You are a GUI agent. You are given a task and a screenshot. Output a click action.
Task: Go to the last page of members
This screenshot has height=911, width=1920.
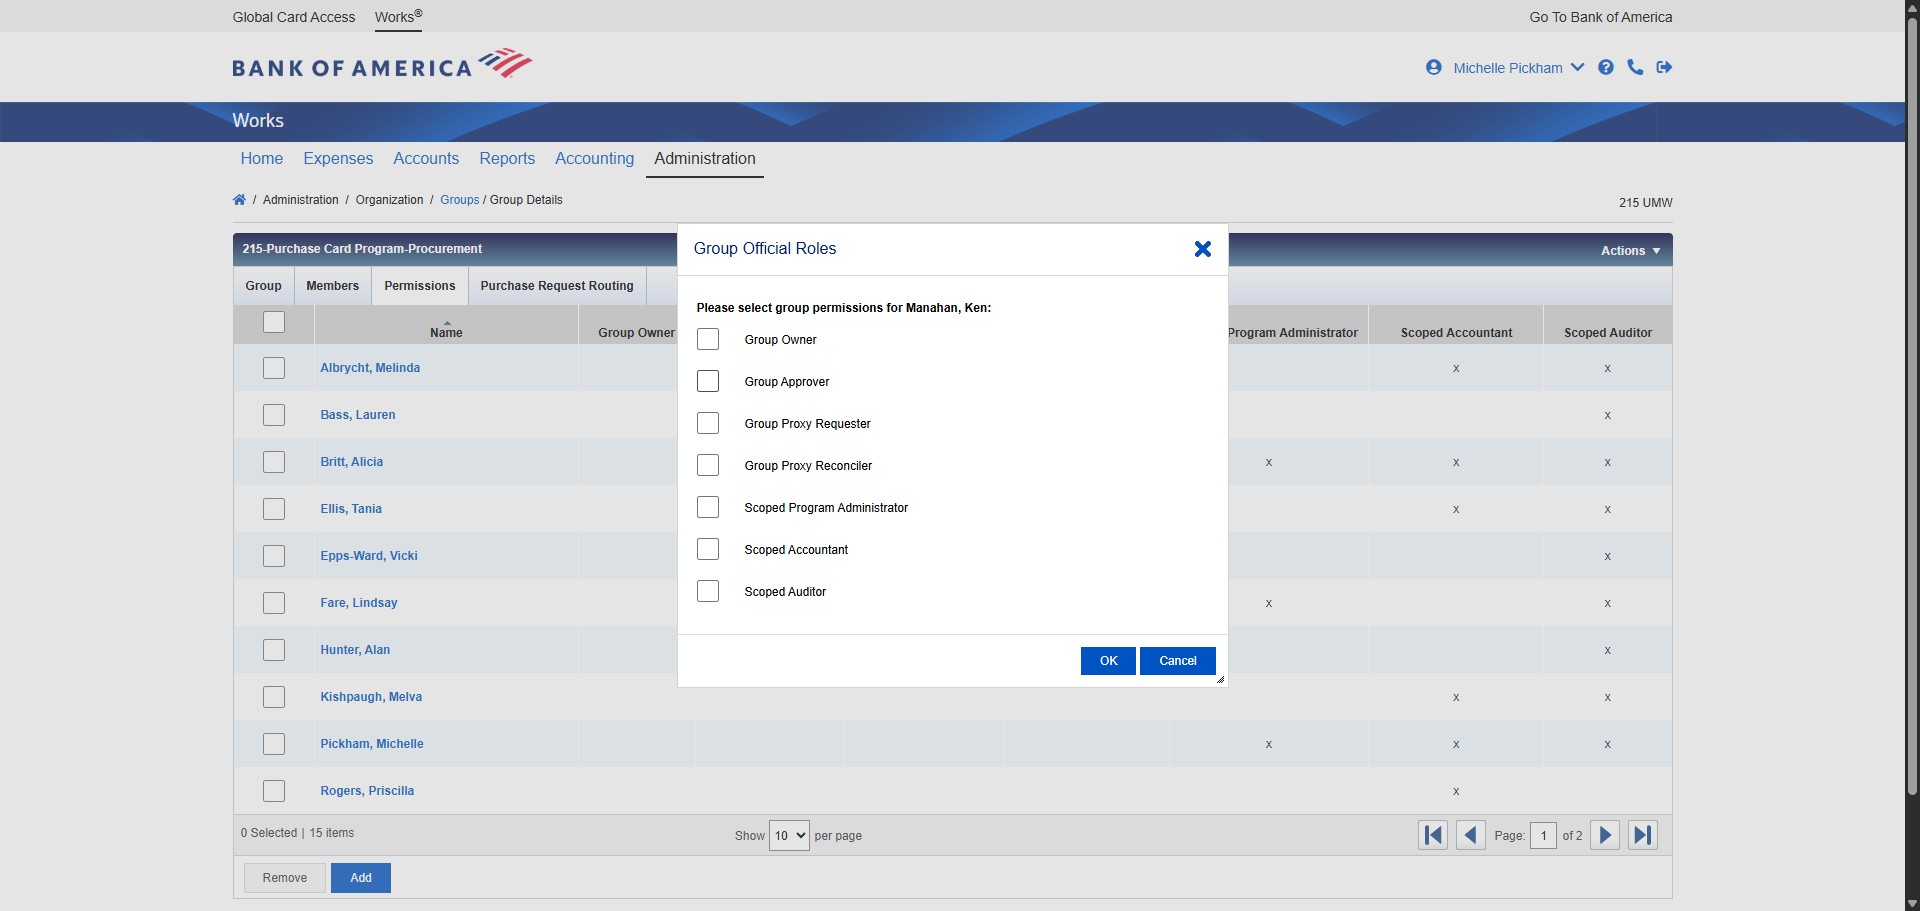[1642, 835]
